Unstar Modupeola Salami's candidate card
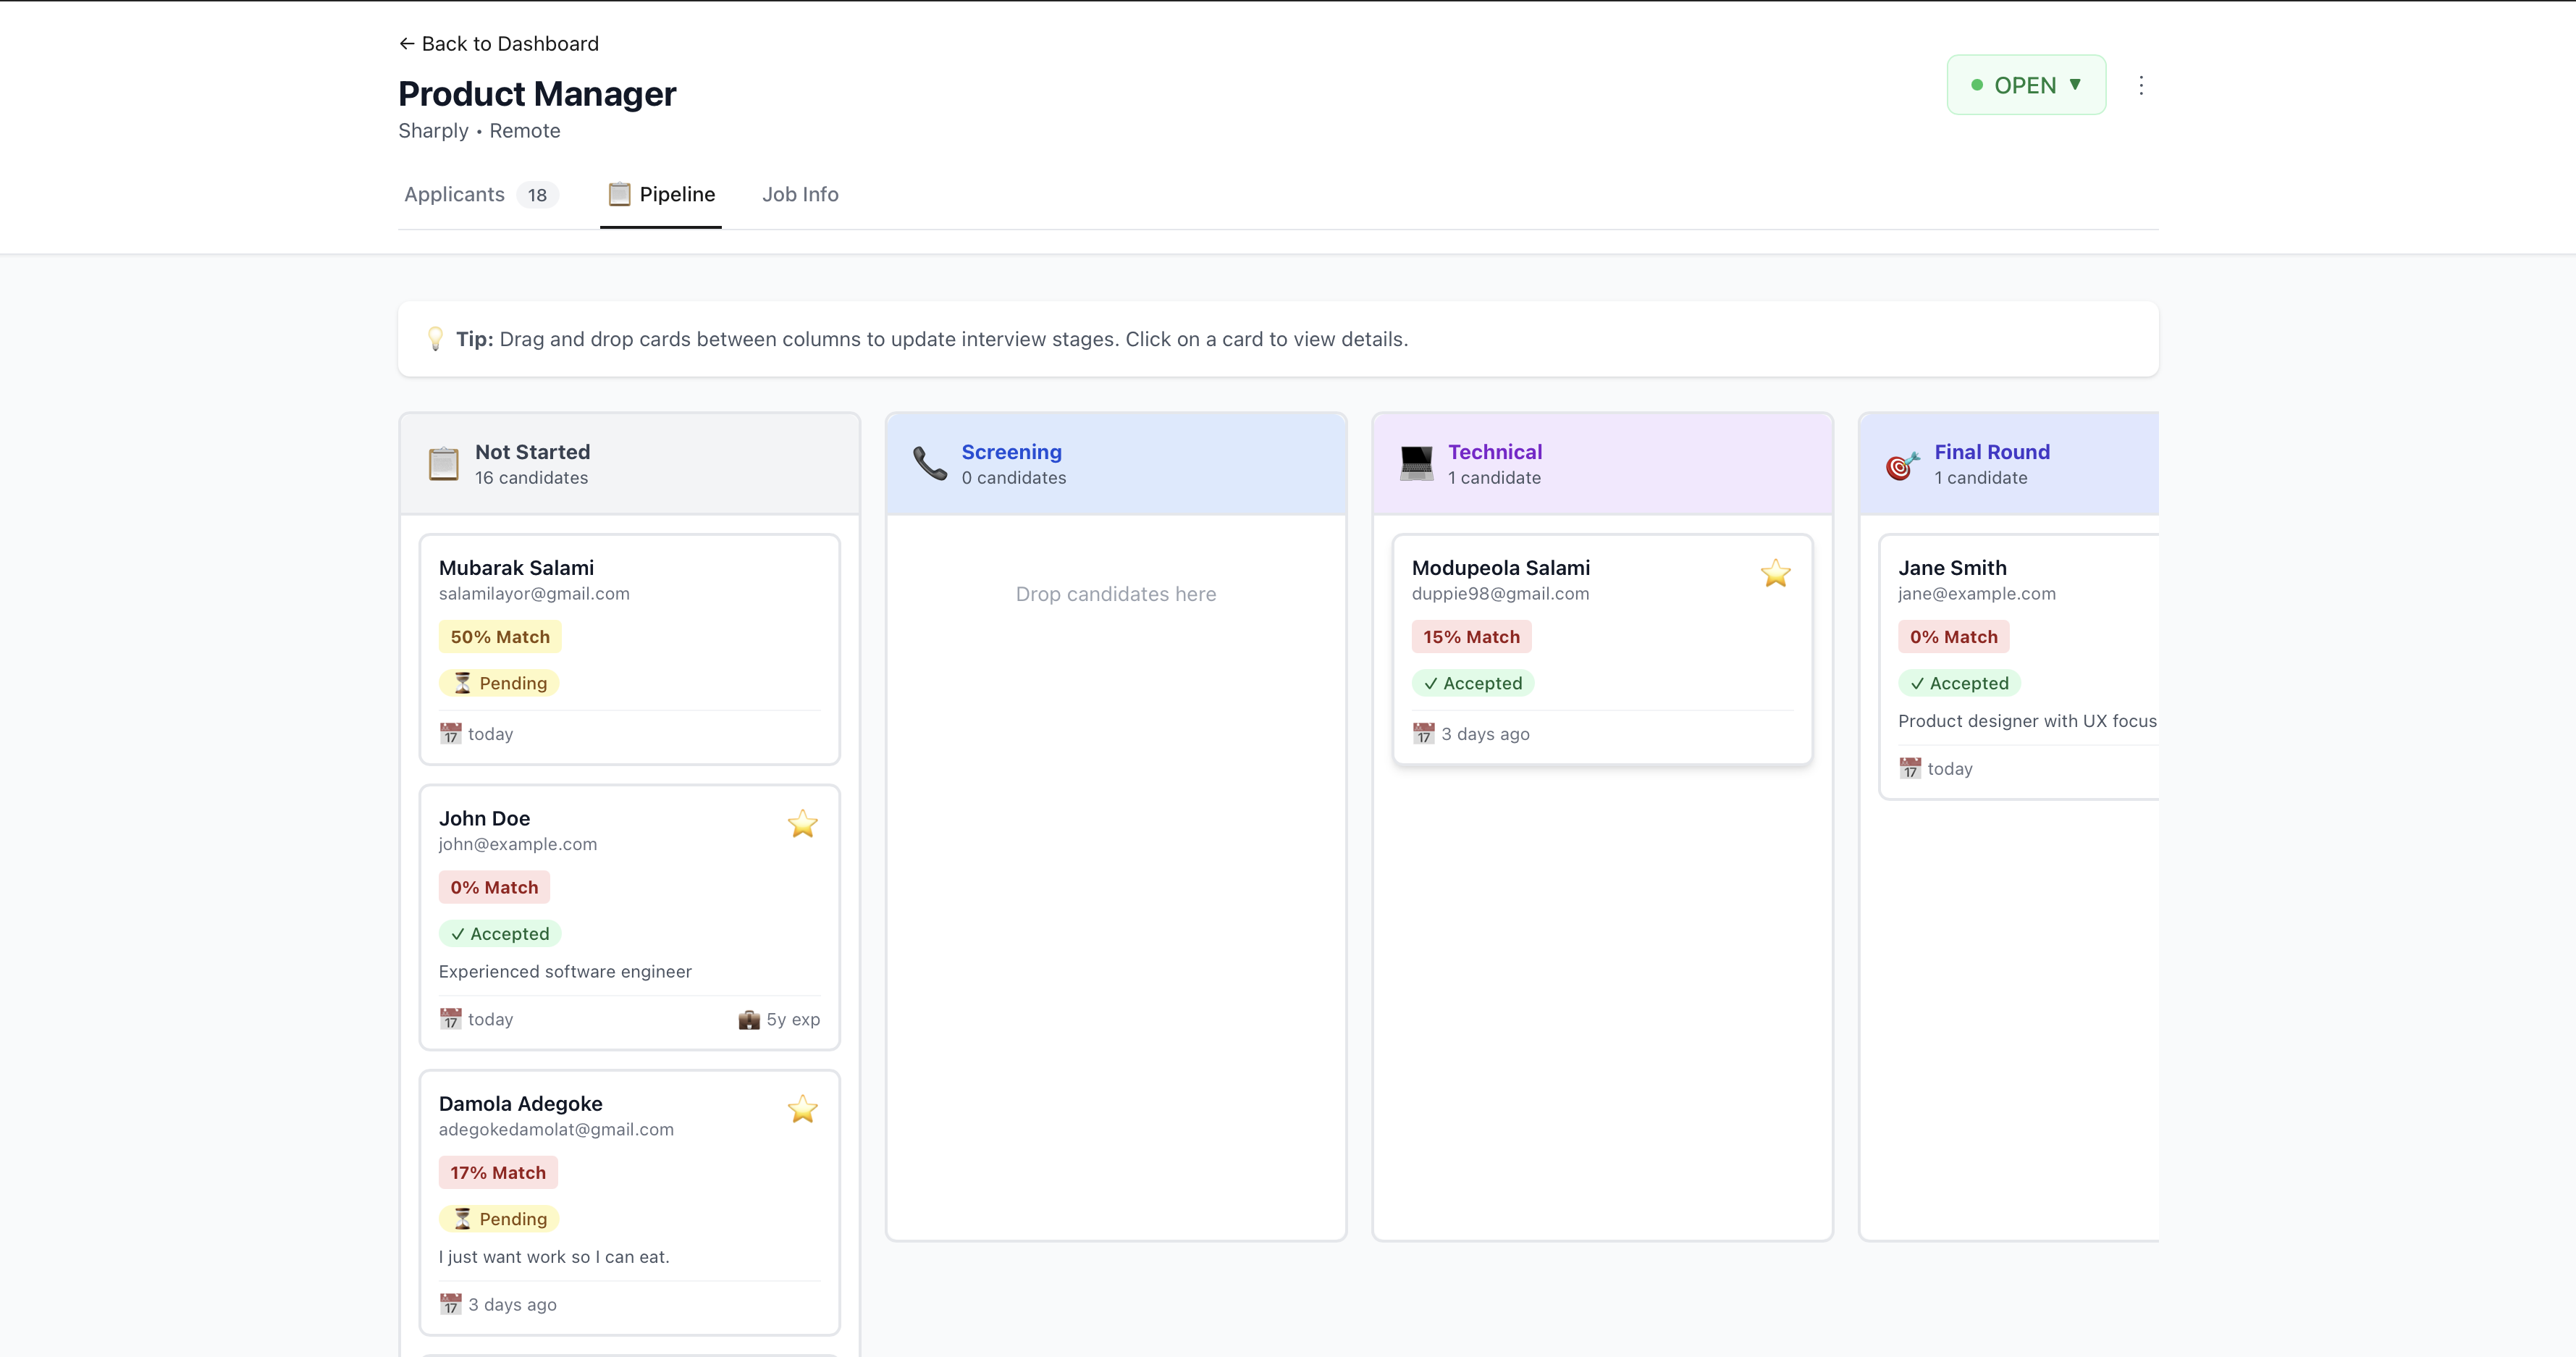The height and width of the screenshot is (1357, 2576). coord(1775,573)
